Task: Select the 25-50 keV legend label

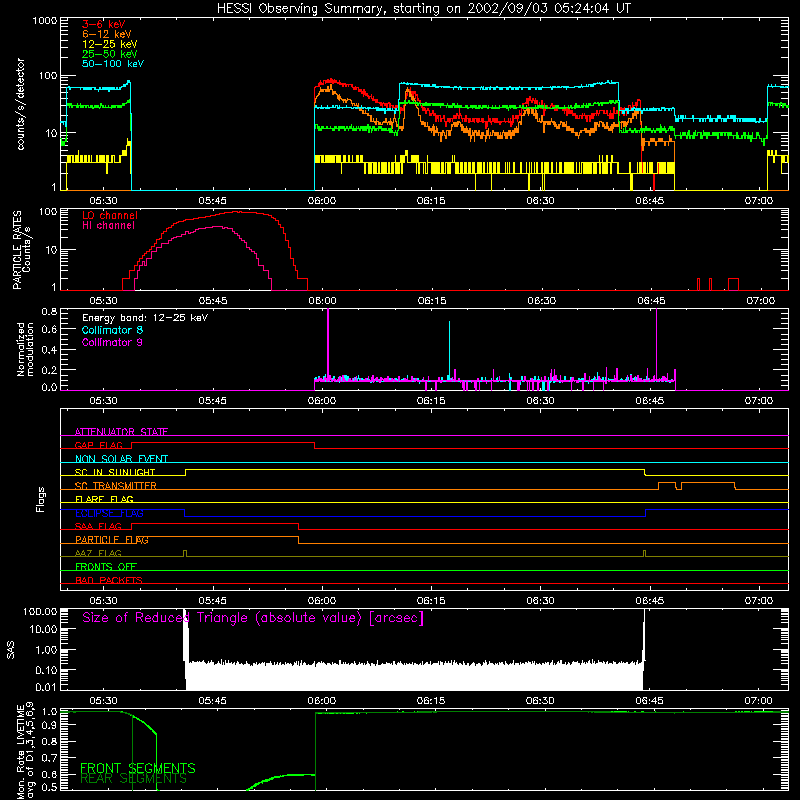Action: point(110,54)
